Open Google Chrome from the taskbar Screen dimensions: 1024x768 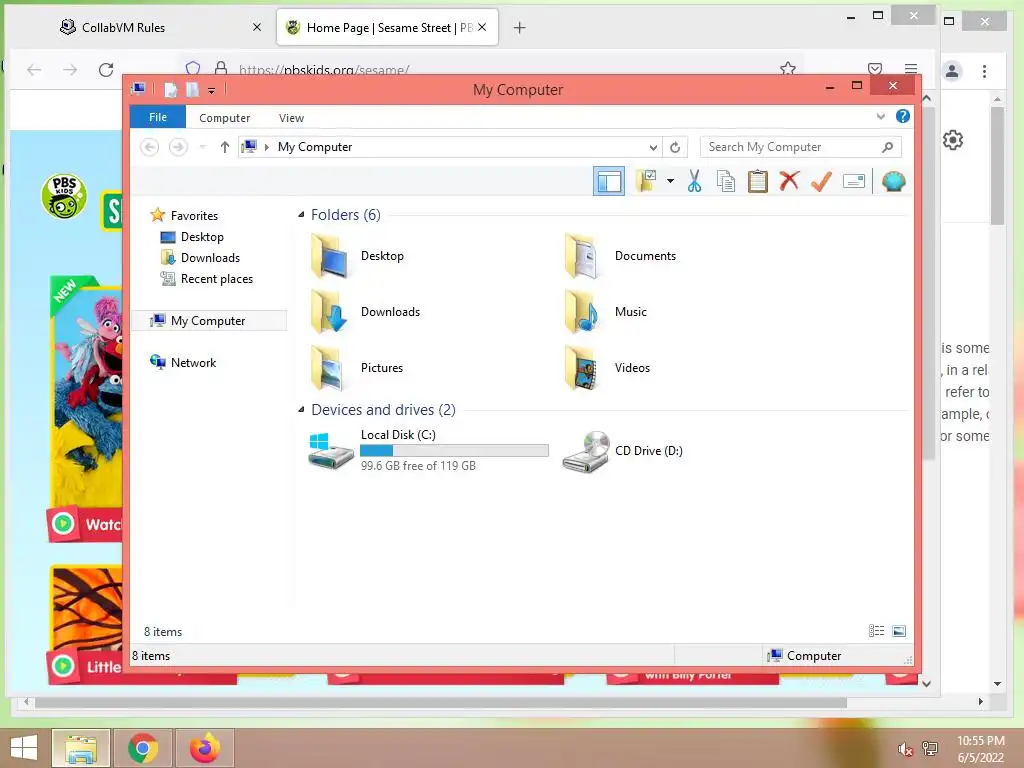point(143,748)
